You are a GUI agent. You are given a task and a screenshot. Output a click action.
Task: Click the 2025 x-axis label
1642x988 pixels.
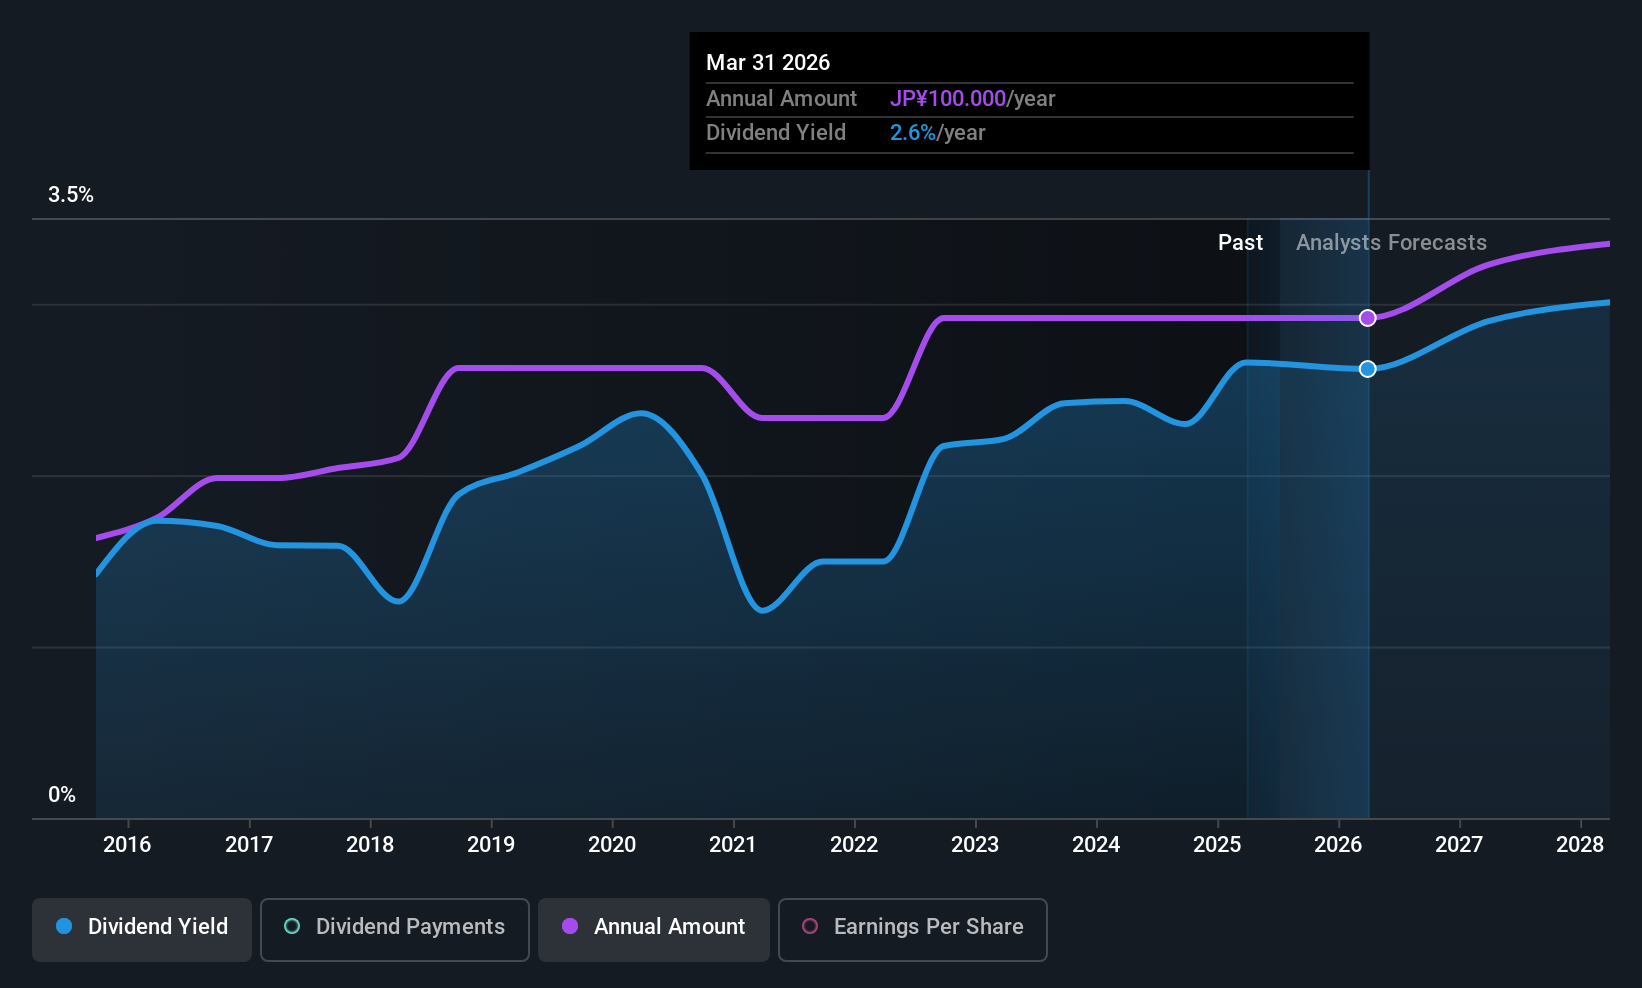1217,845
